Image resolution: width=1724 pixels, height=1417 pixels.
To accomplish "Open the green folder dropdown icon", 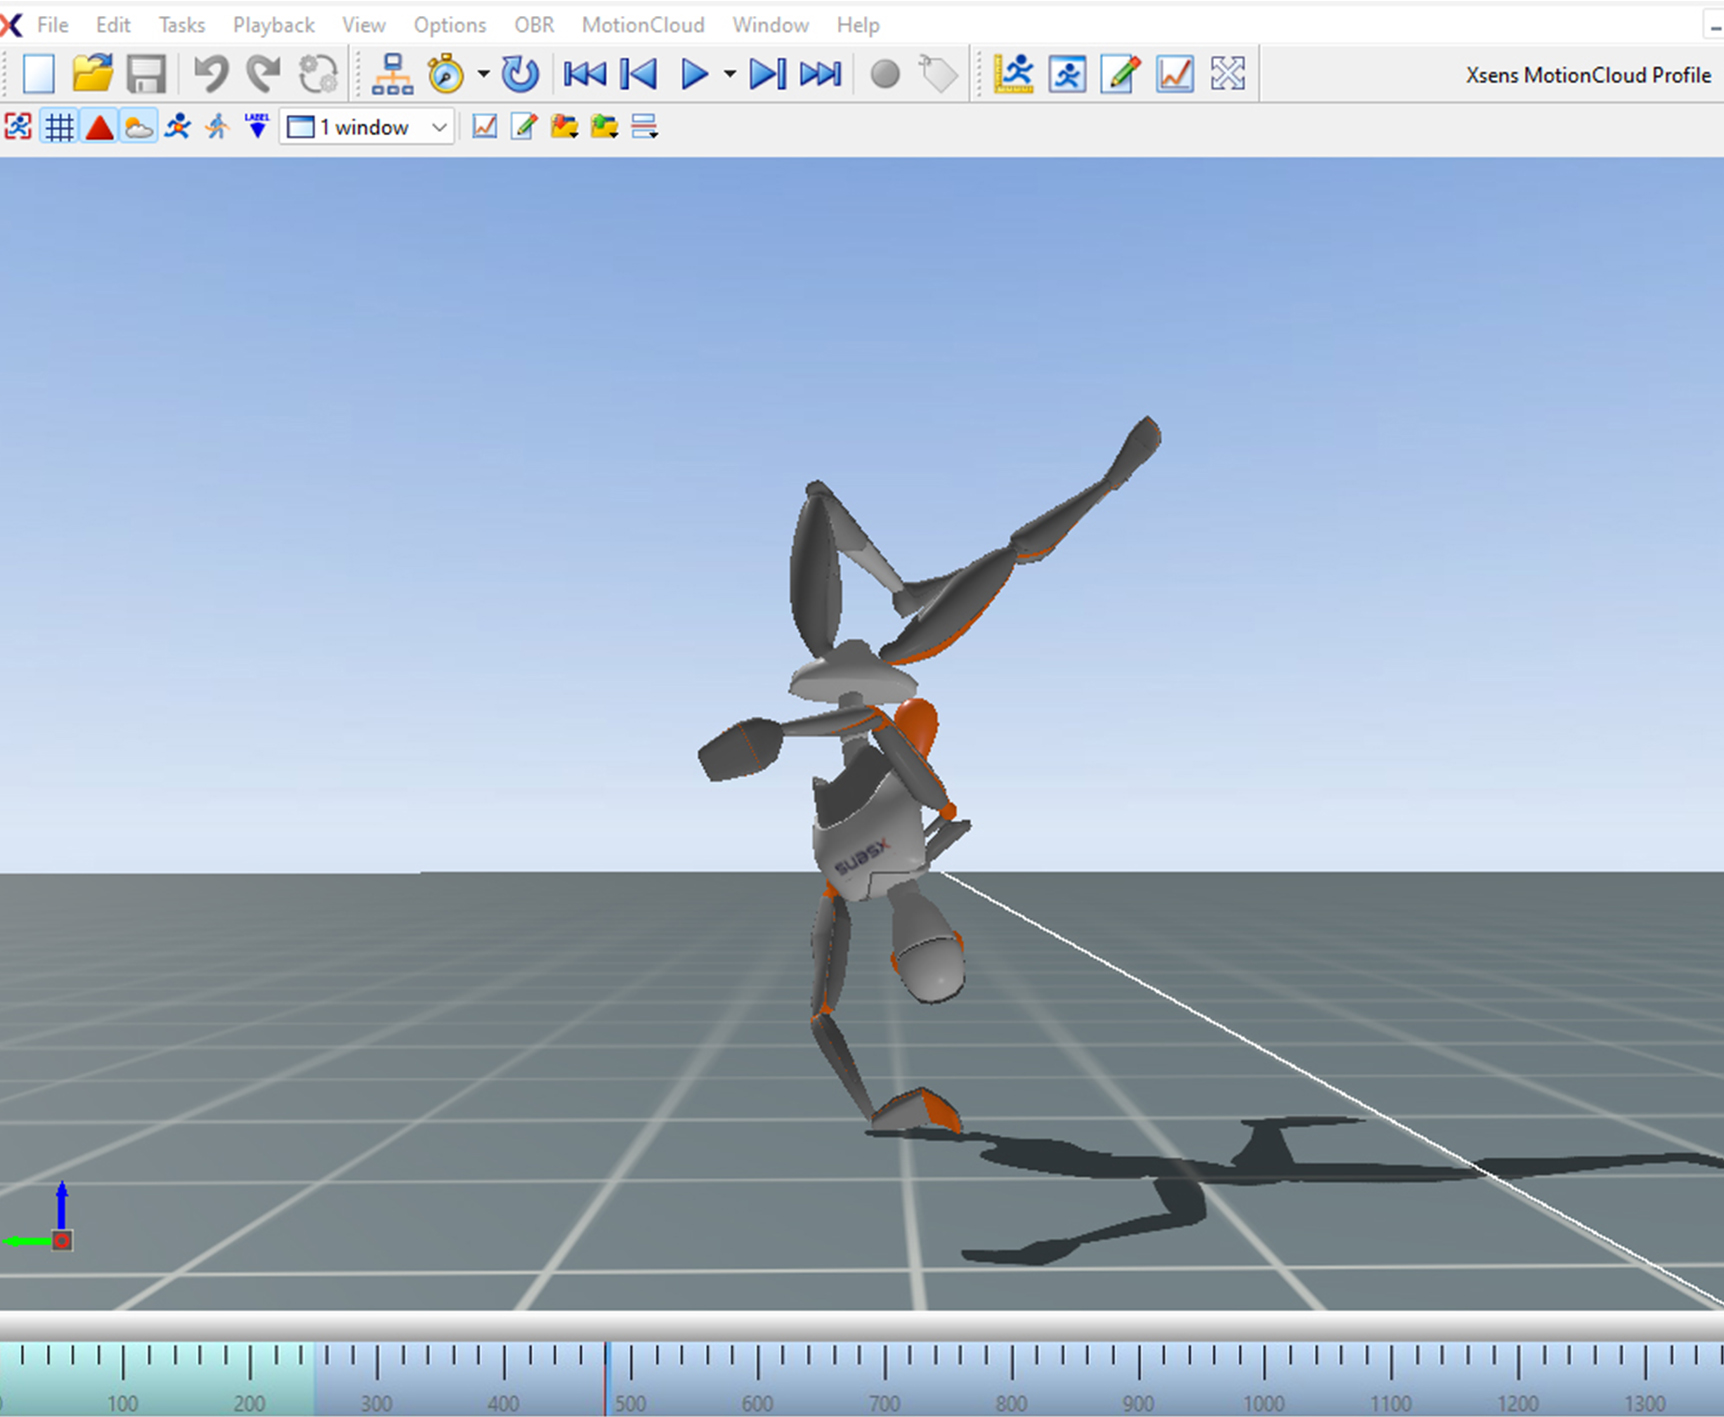I will tap(605, 127).
